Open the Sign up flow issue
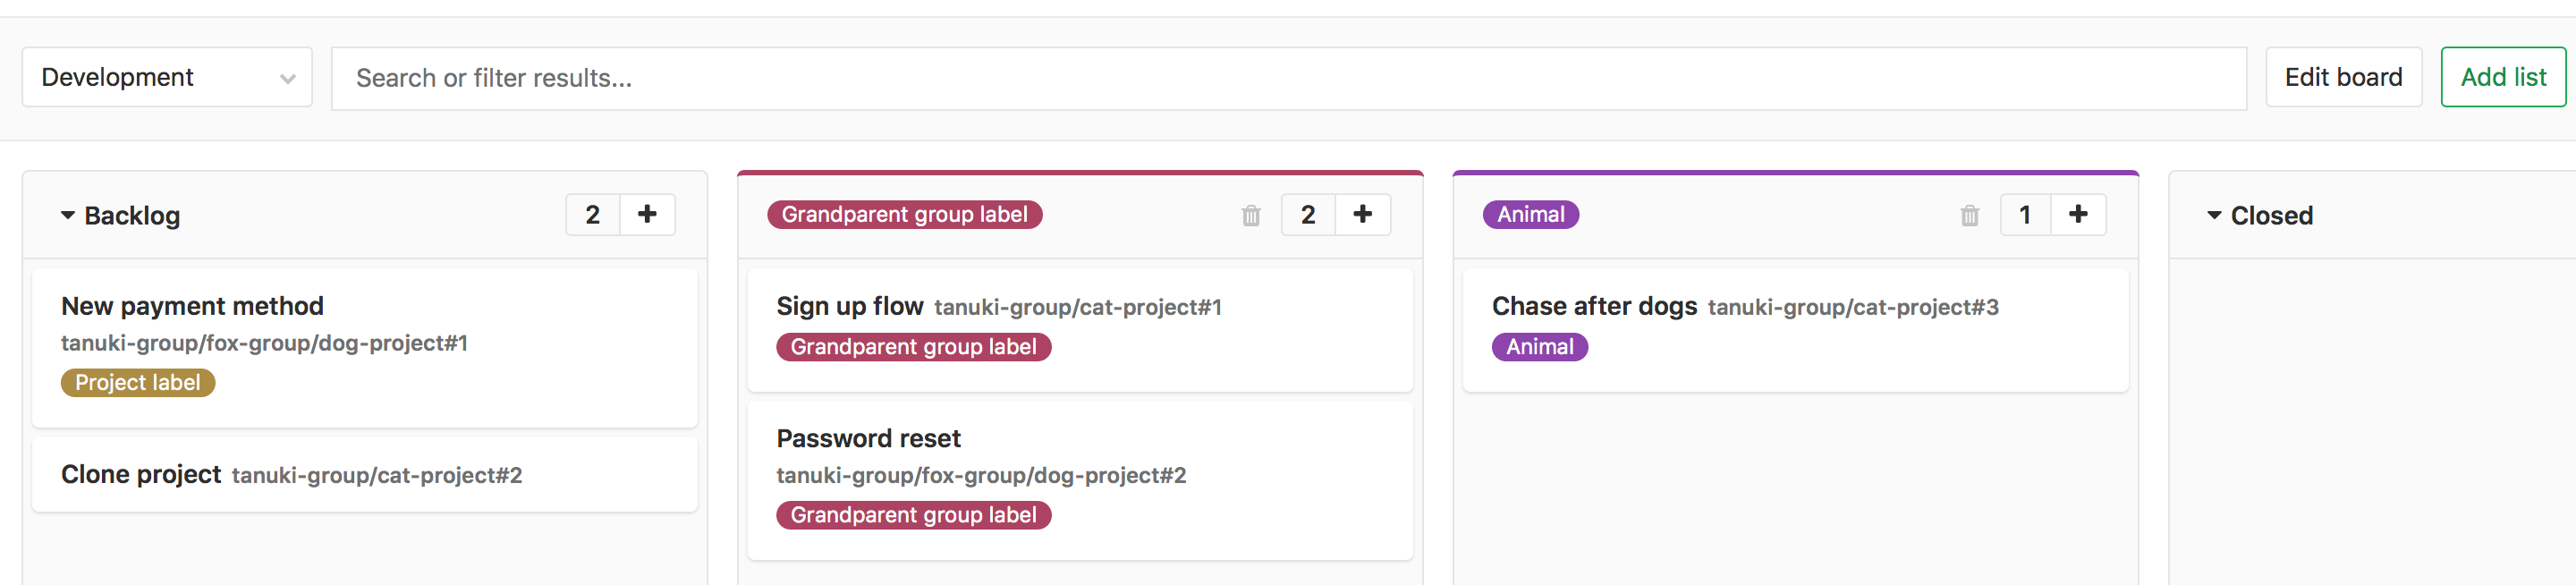 point(849,306)
